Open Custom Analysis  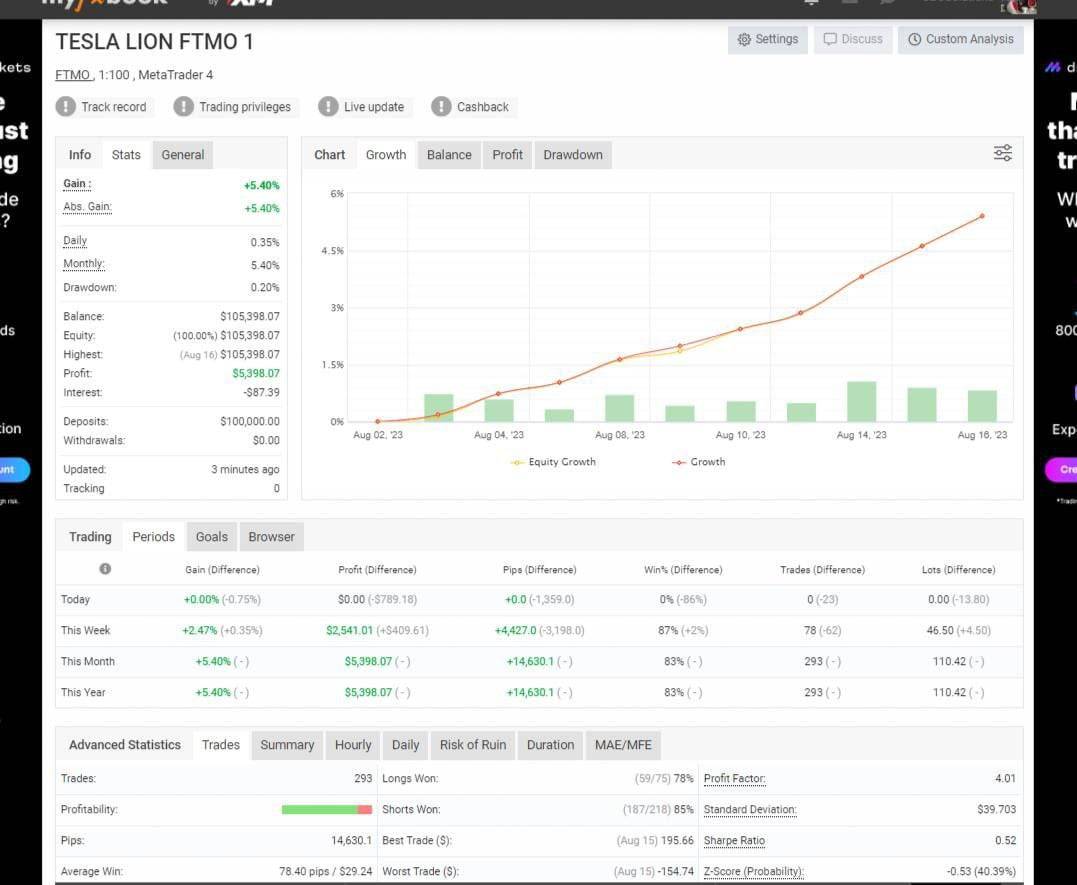click(960, 39)
